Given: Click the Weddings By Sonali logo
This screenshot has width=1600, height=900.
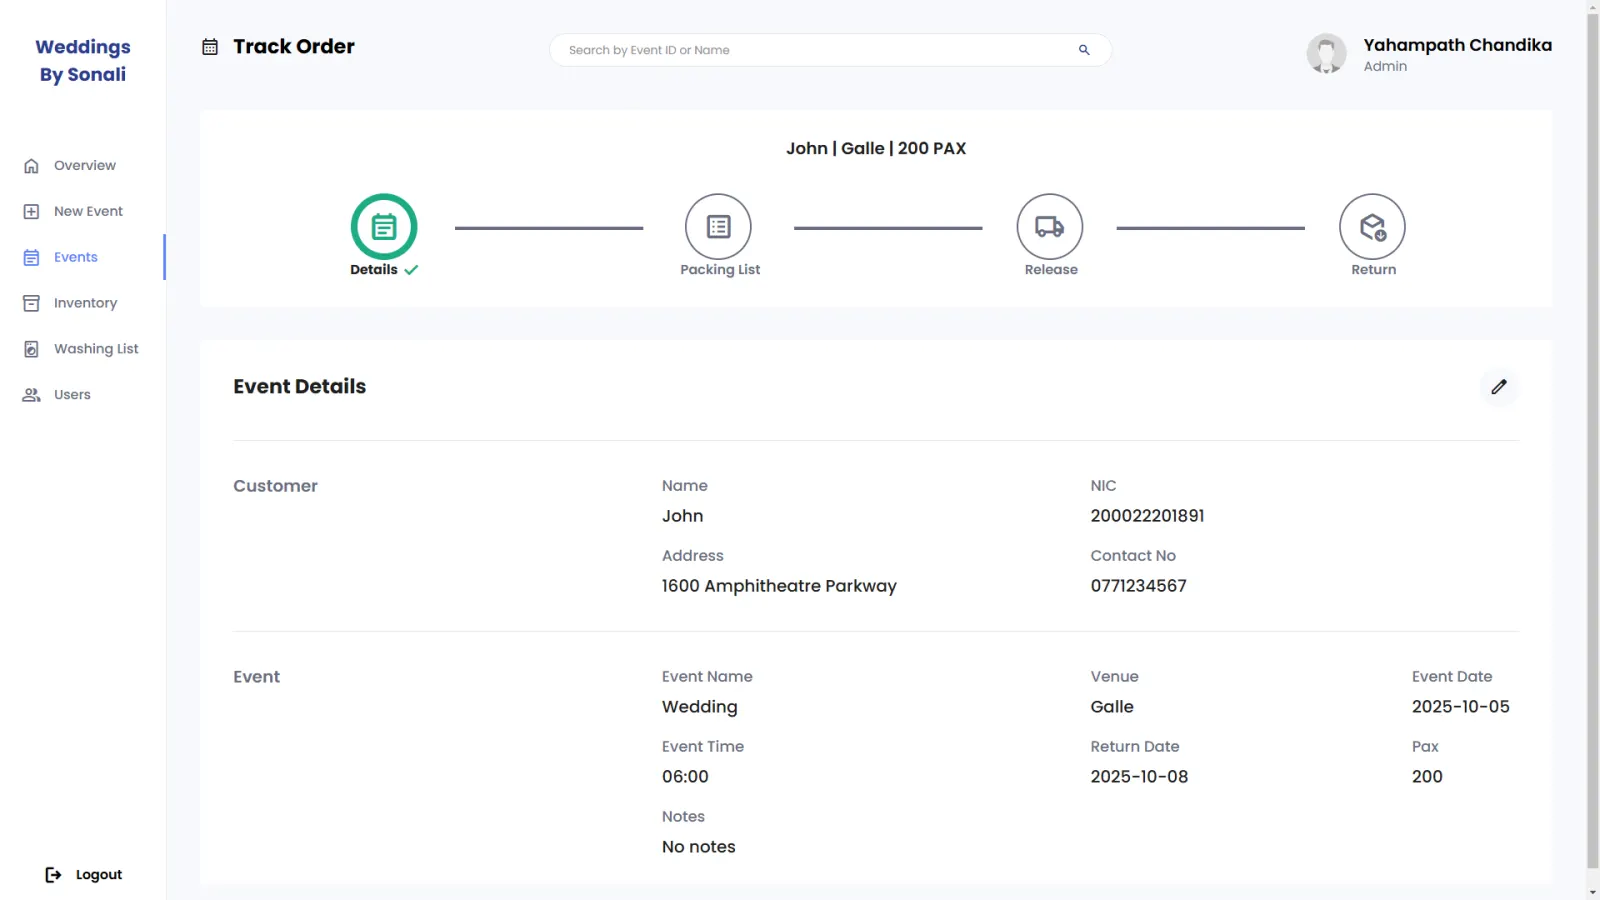Looking at the screenshot, I should click(x=83, y=60).
